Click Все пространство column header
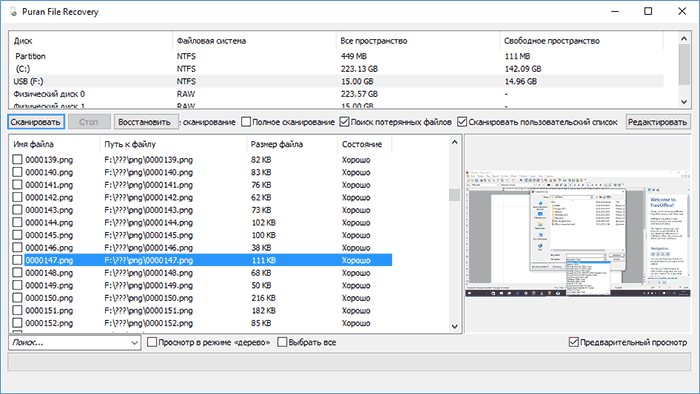This screenshot has width=700, height=394. (x=418, y=41)
